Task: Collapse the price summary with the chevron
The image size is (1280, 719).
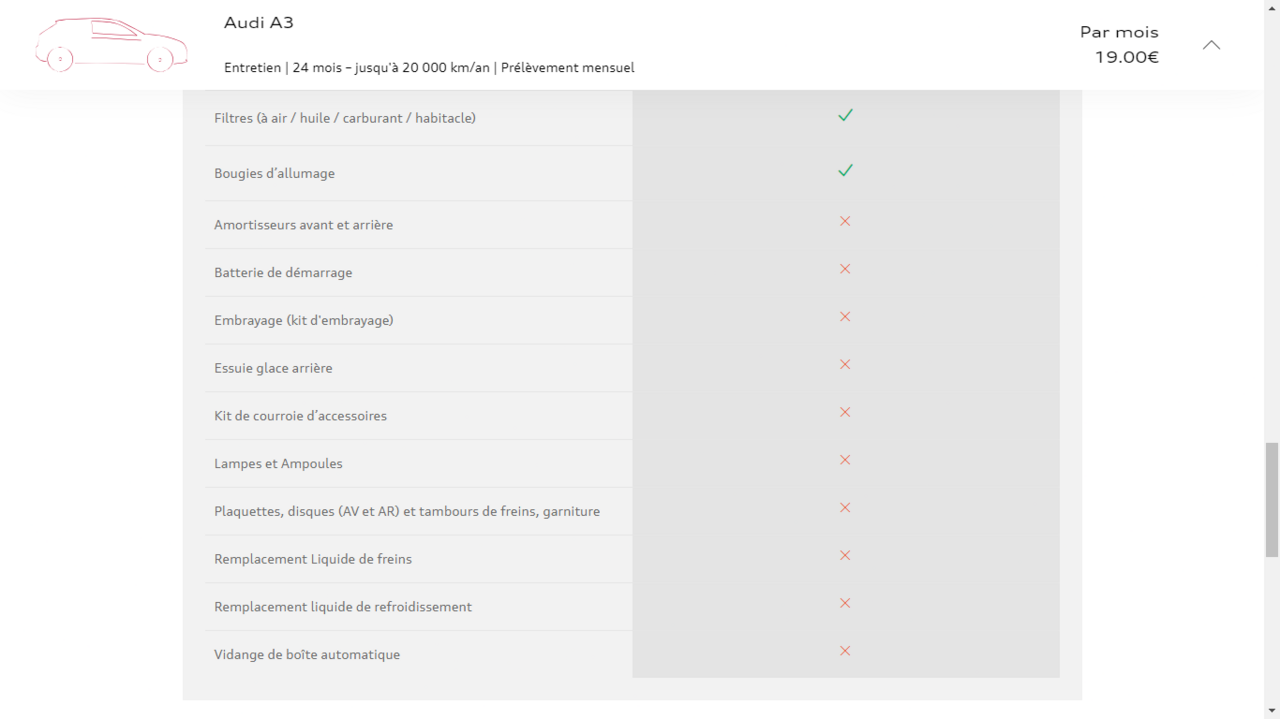Action: (x=1211, y=45)
